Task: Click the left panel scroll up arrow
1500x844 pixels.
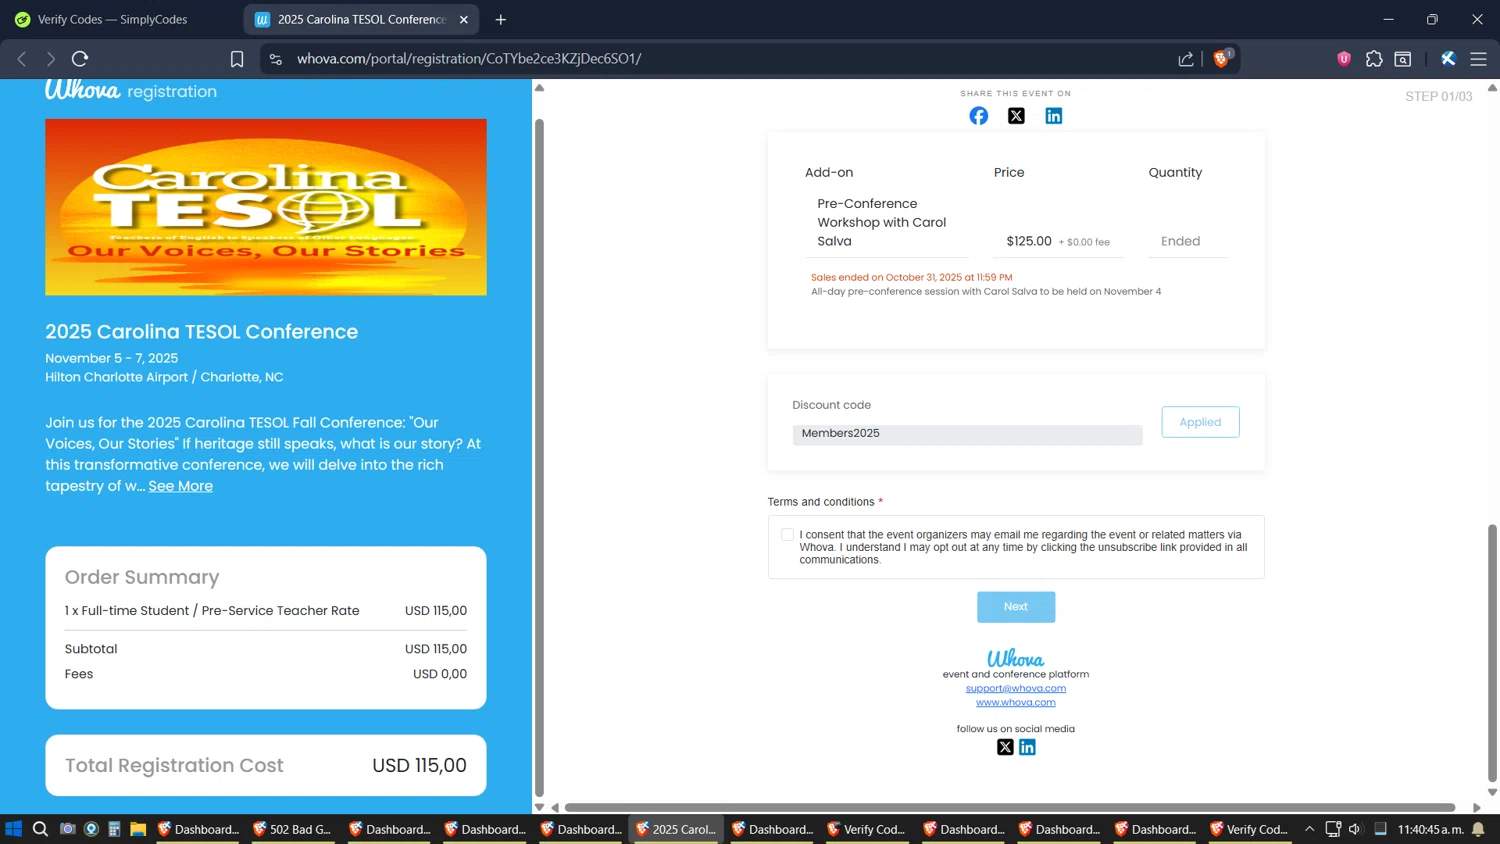Action: pos(540,88)
